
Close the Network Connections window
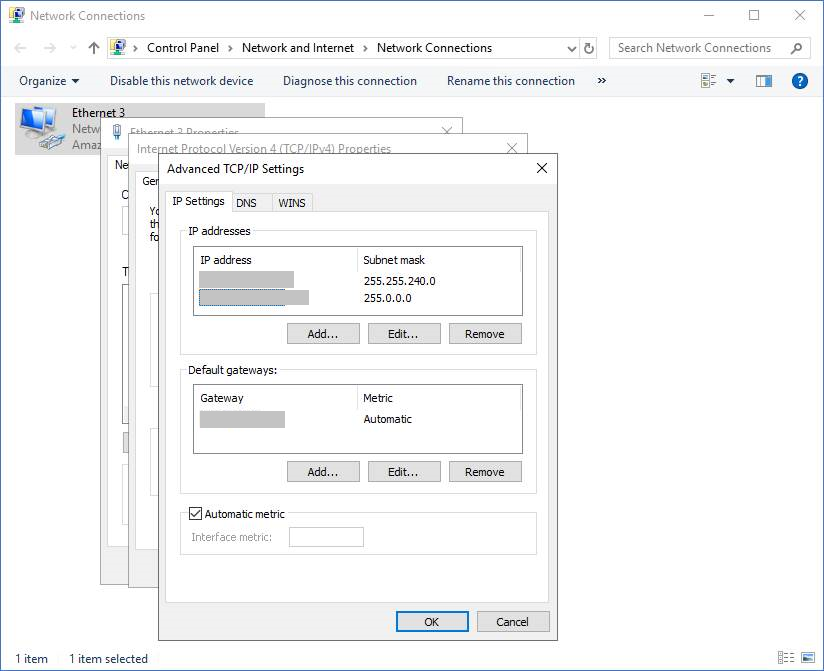(799, 15)
